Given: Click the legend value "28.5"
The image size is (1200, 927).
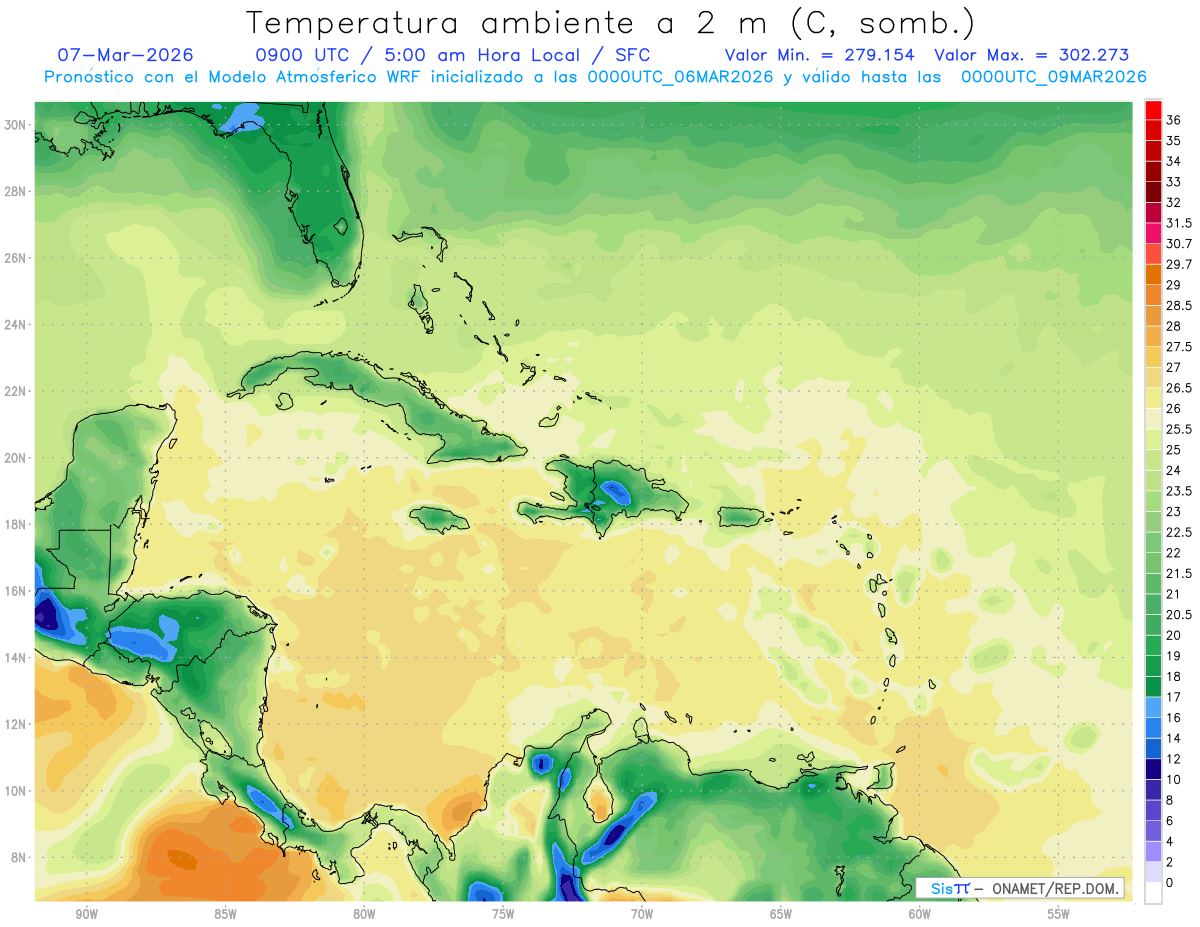Looking at the screenshot, I should coord(1179,306).
